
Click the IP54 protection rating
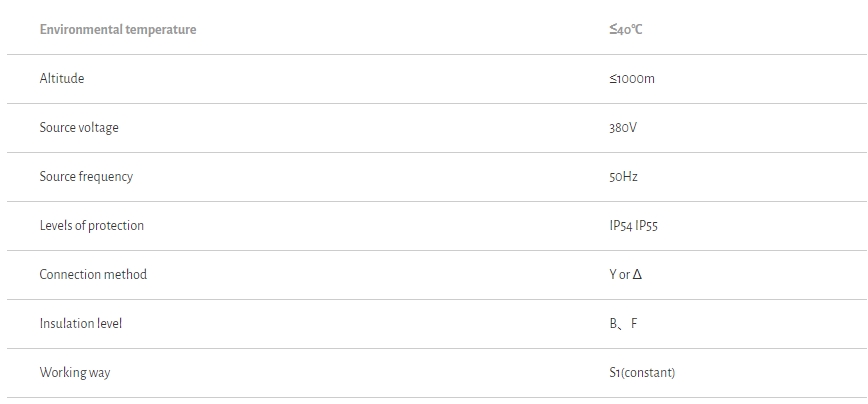click(x=620, y=226)
